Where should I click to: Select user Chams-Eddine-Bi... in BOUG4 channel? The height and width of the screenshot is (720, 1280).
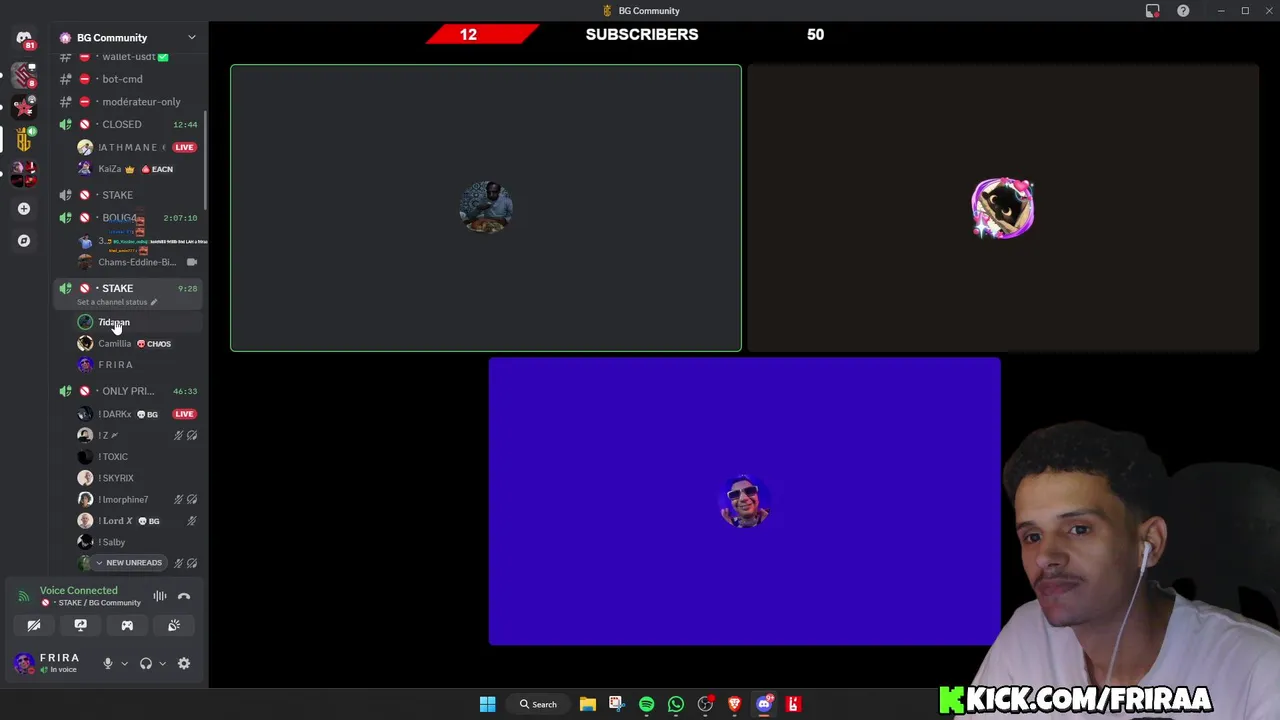[137, 262]
